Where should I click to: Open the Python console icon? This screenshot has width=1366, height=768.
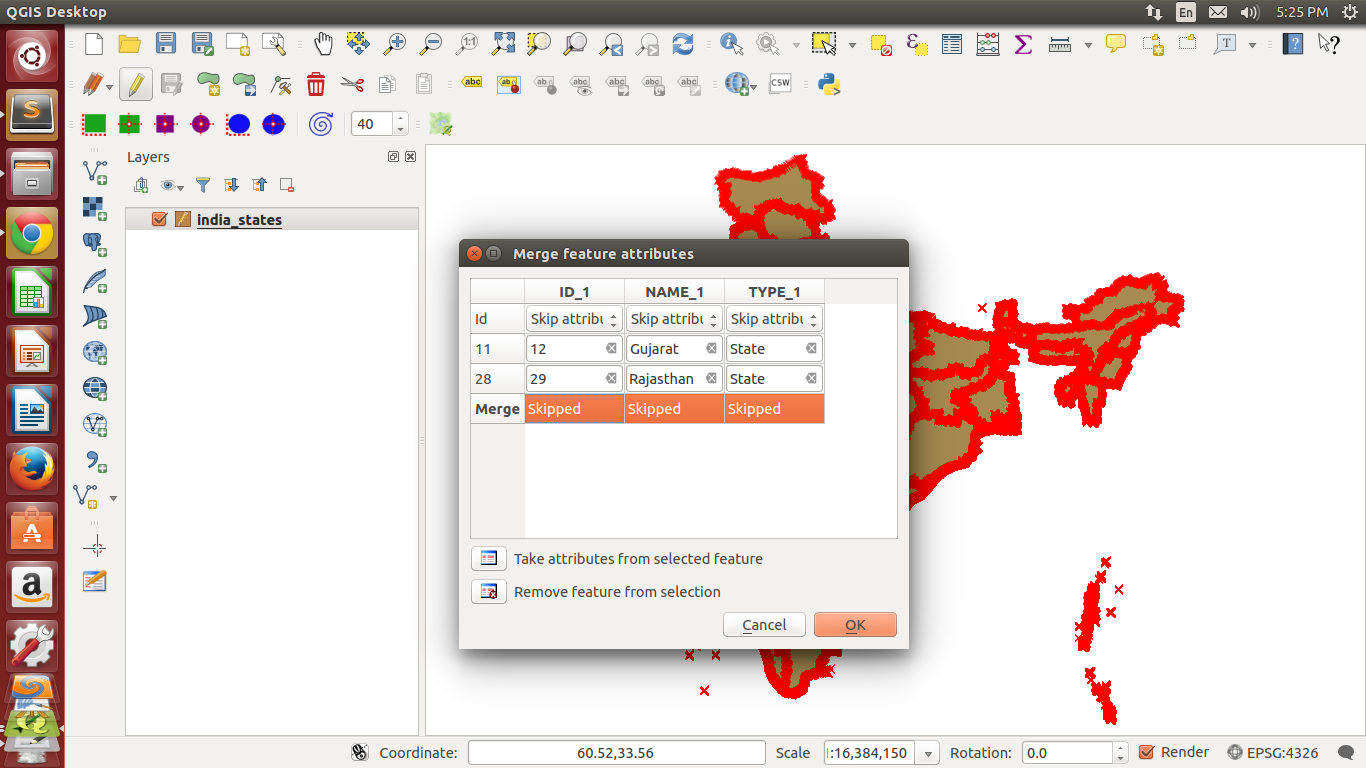pyautogui.click(x=829, y=85)
